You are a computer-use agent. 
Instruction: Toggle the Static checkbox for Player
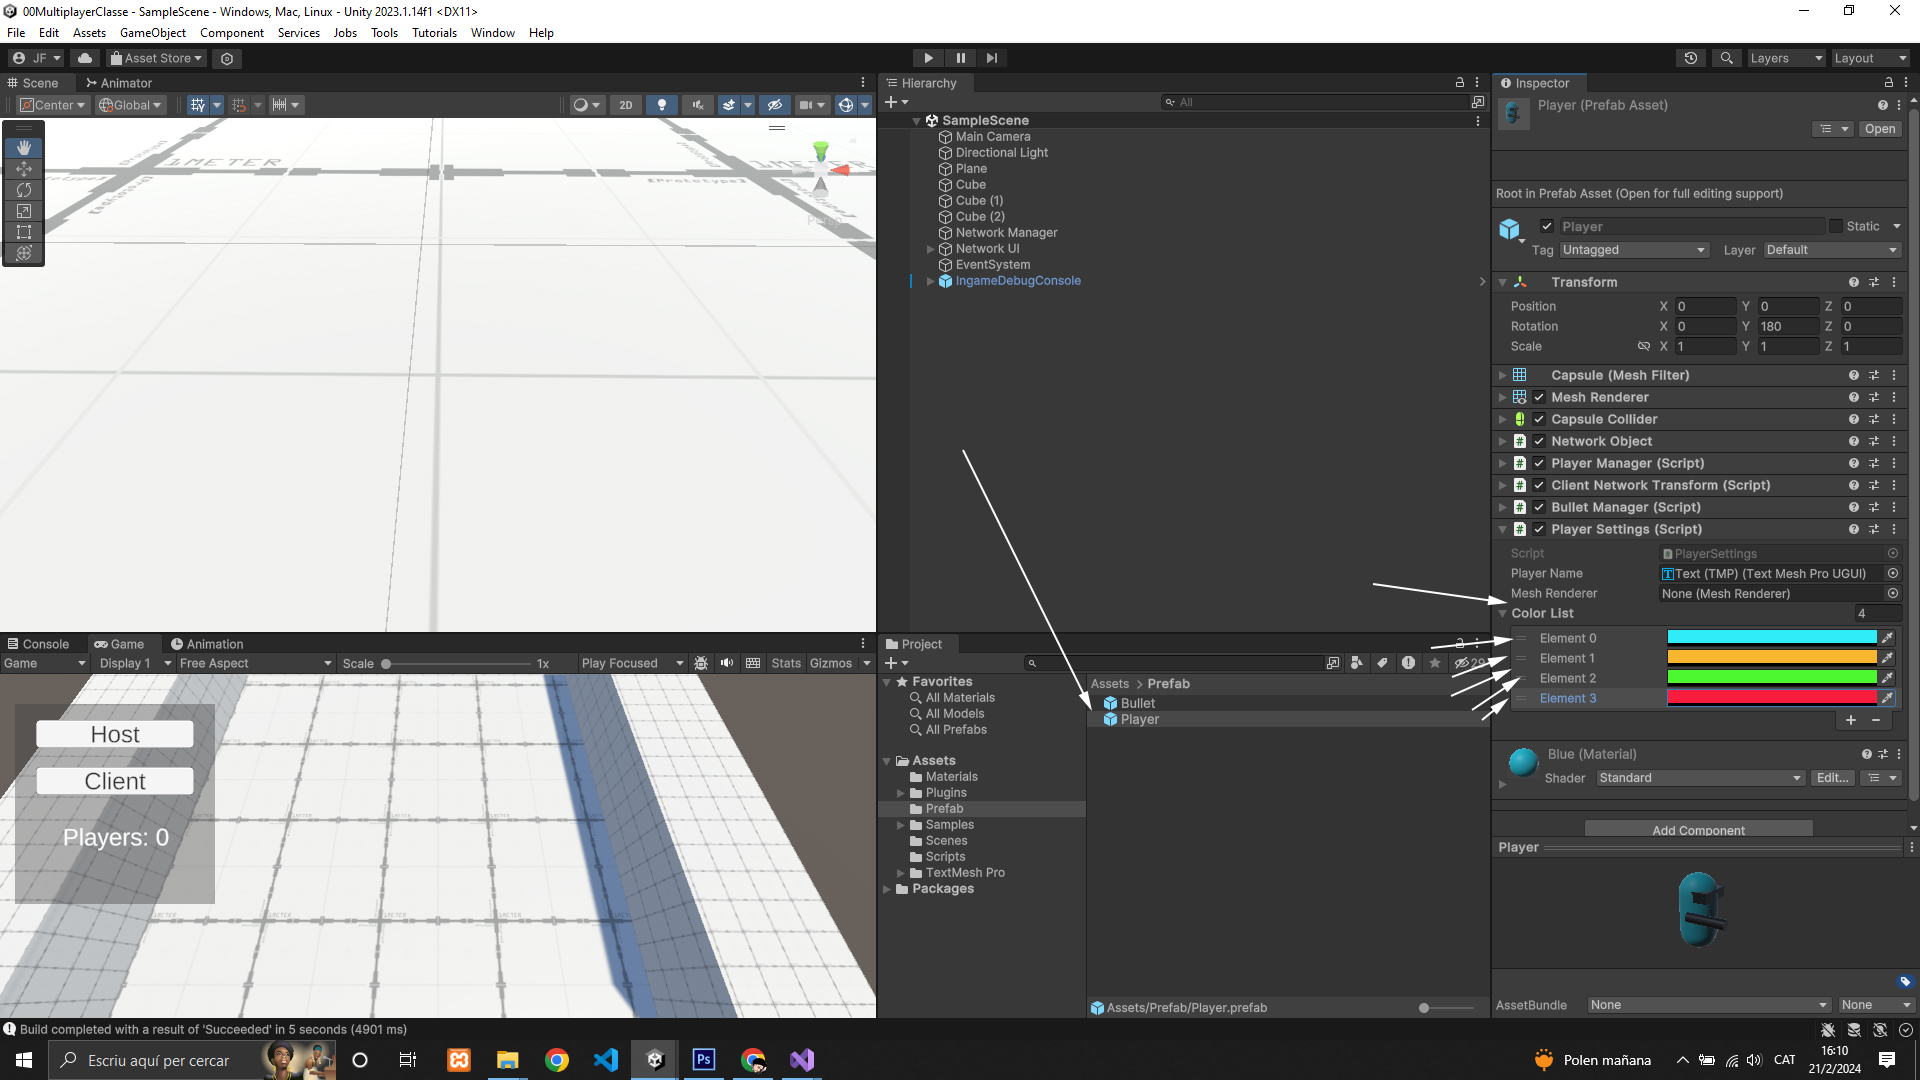click(1835, 226)
